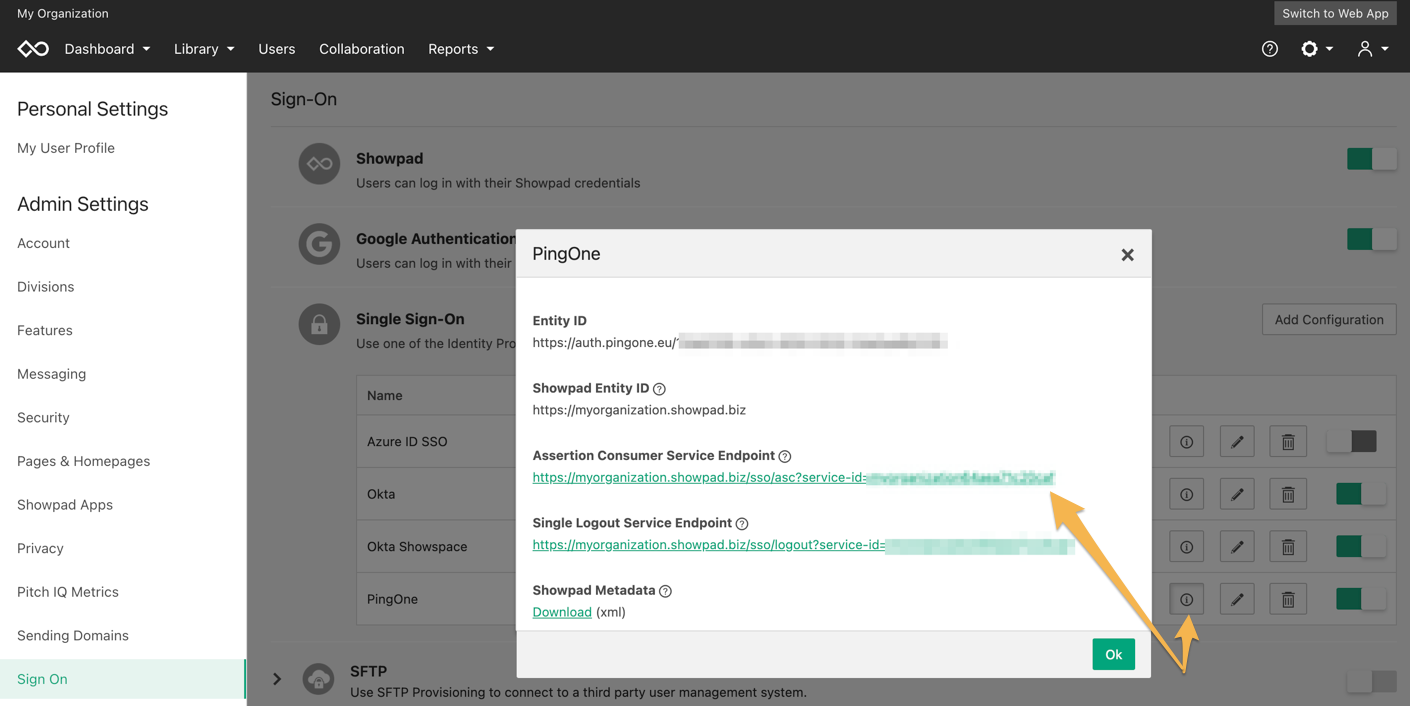Click Switch to Web App button
Image resolution: width=1410 pixels, height=706 pixels.
click(x=1335, y=13)
